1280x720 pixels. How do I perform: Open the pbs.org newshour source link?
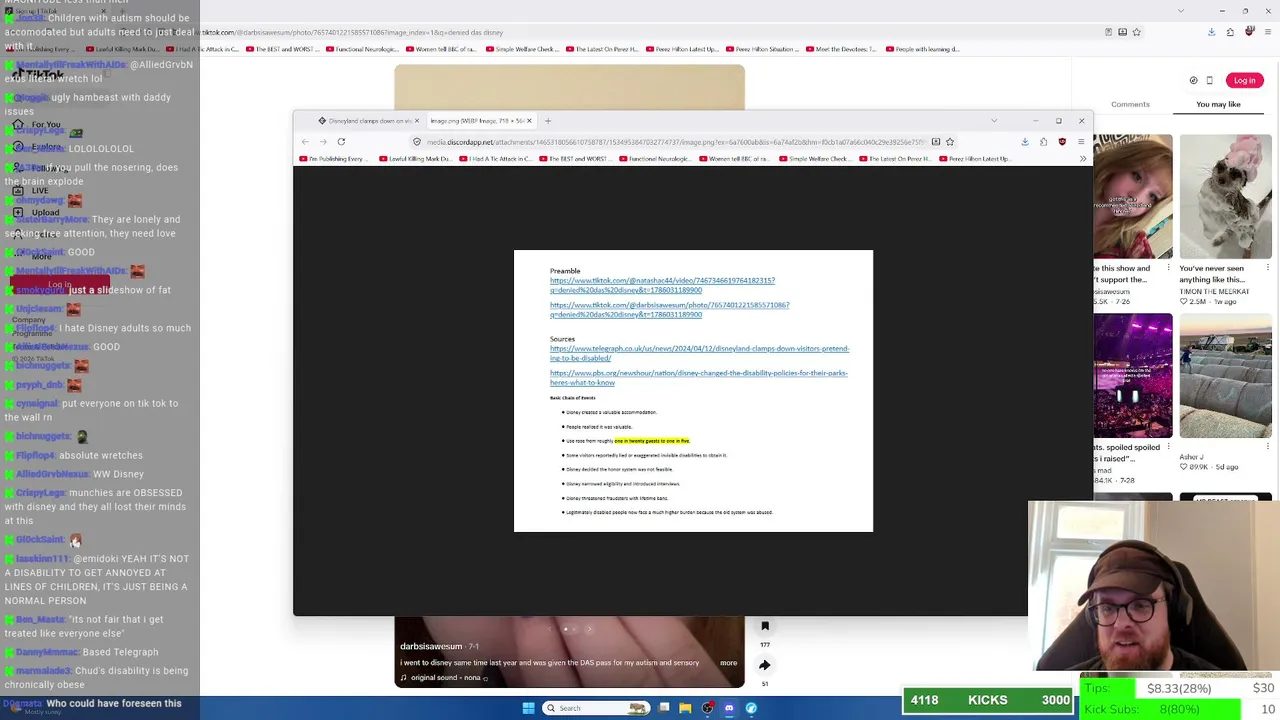(698, 378)
